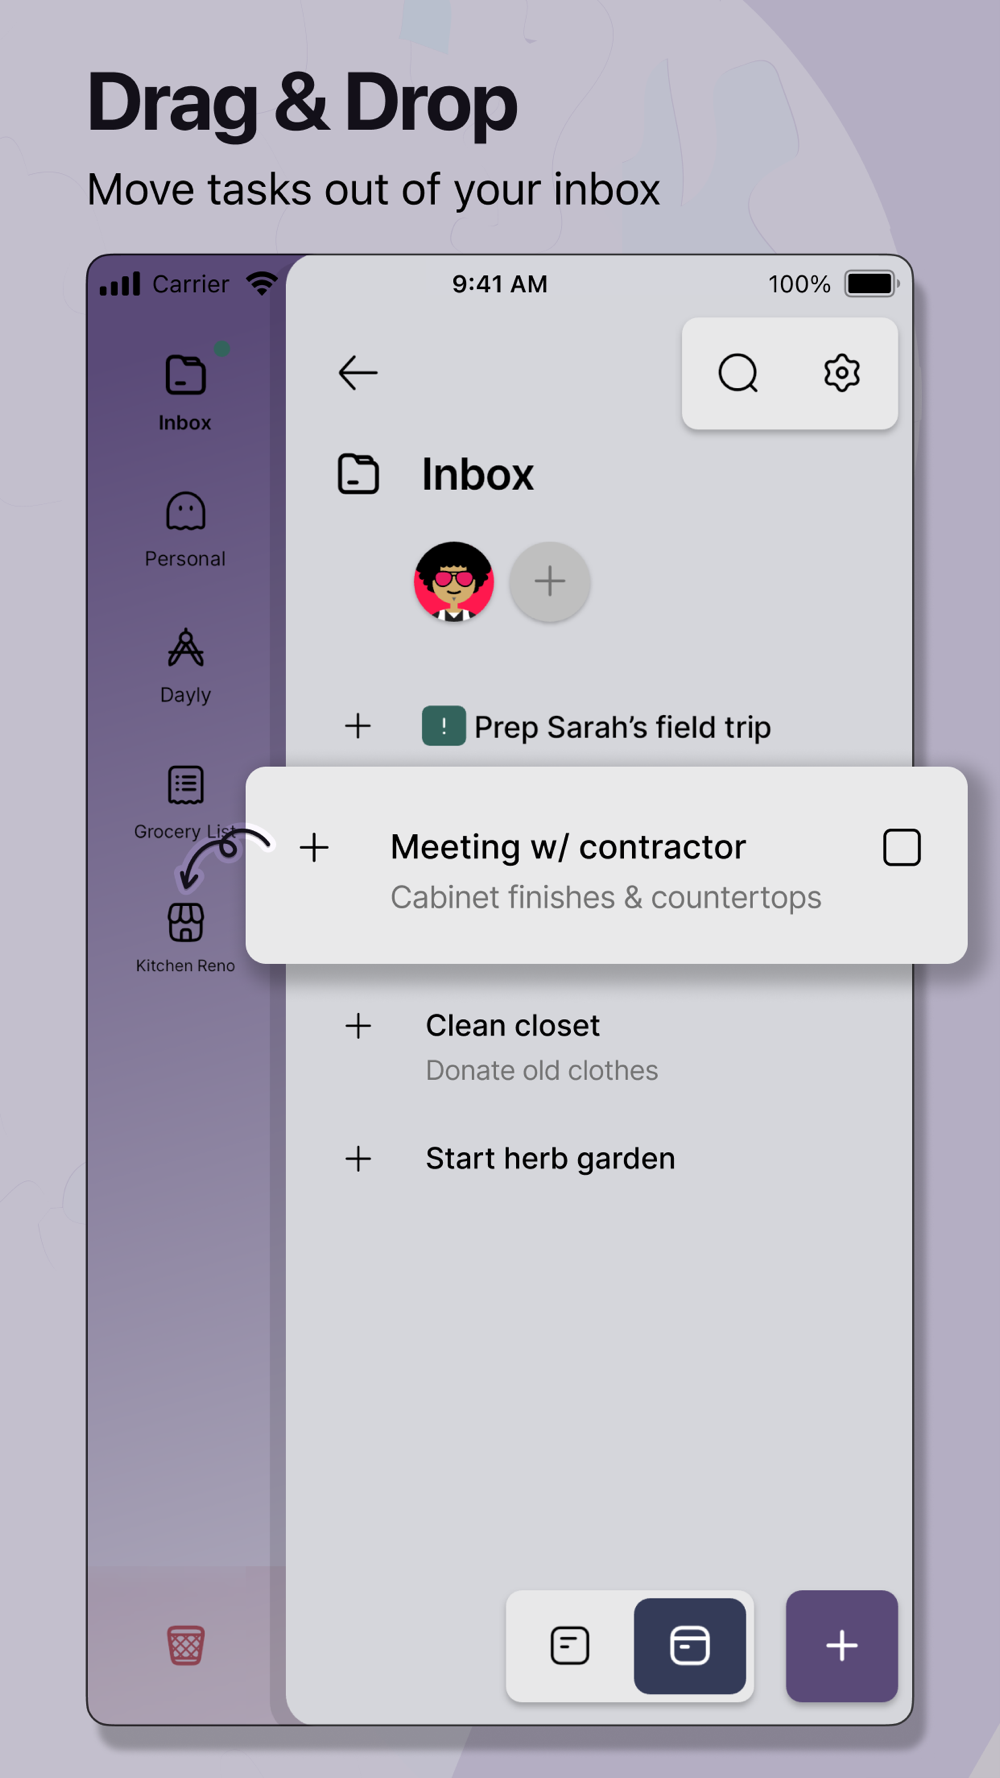Check off Meeting w/ contractor task

902,847
